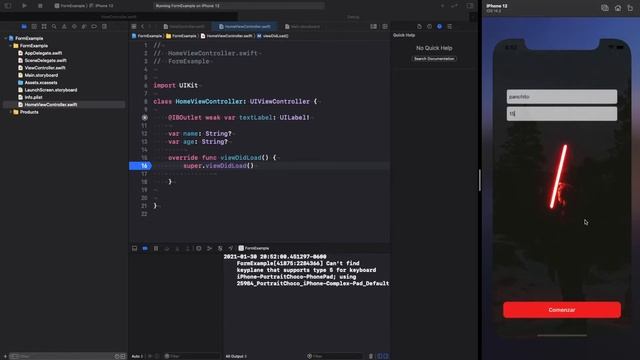Toggle the inspector panel visibility
Image resolution: width=640 pixels, height=360 pixels.
point(470,6)
